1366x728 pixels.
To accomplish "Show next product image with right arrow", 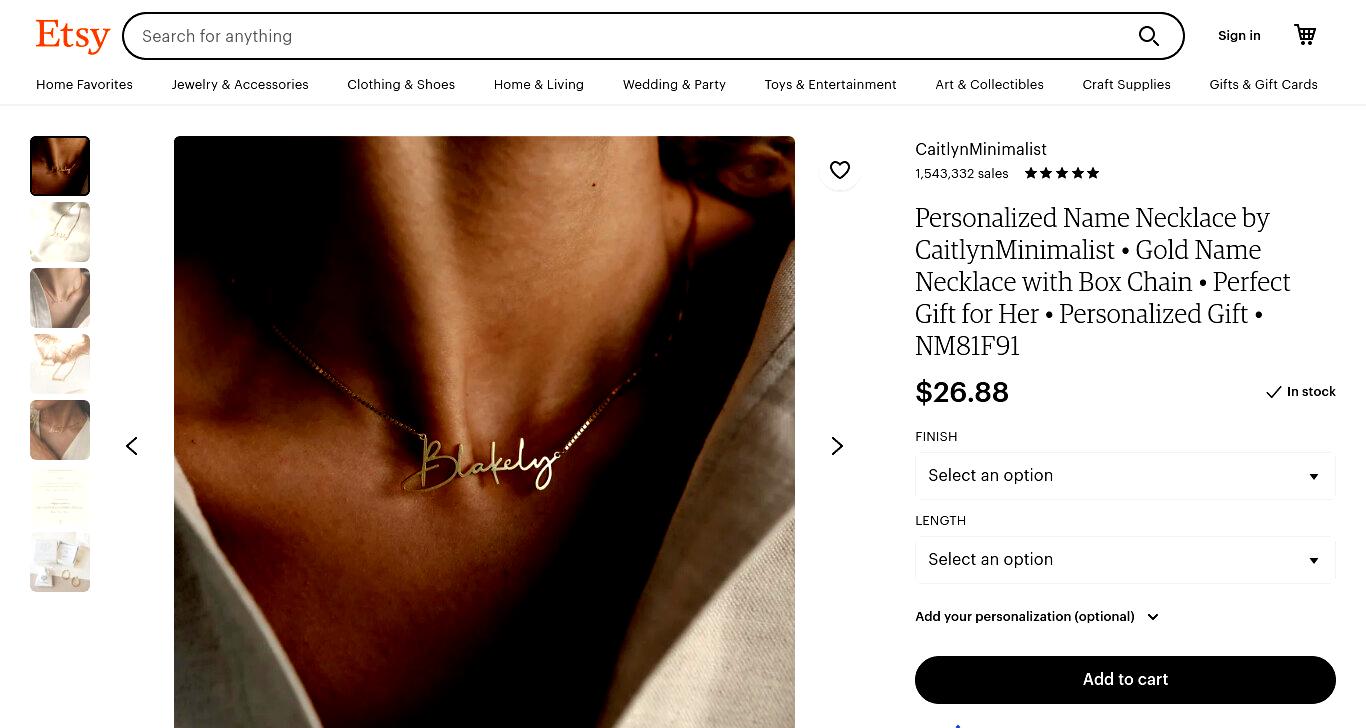I will (x=837, y=446).
